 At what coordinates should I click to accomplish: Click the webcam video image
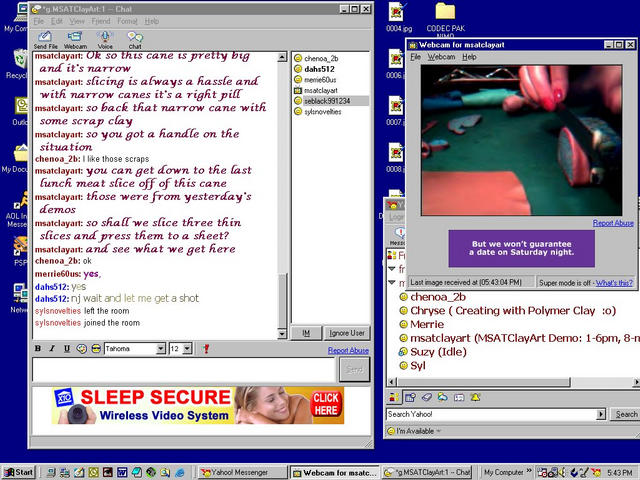click(x=521, y=140)
